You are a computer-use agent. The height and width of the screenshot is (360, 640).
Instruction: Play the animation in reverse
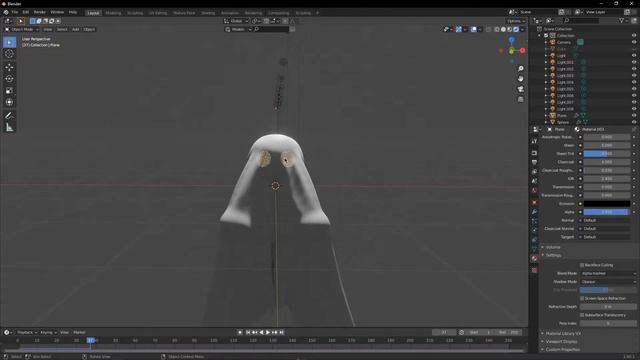[x=262, y=332]
